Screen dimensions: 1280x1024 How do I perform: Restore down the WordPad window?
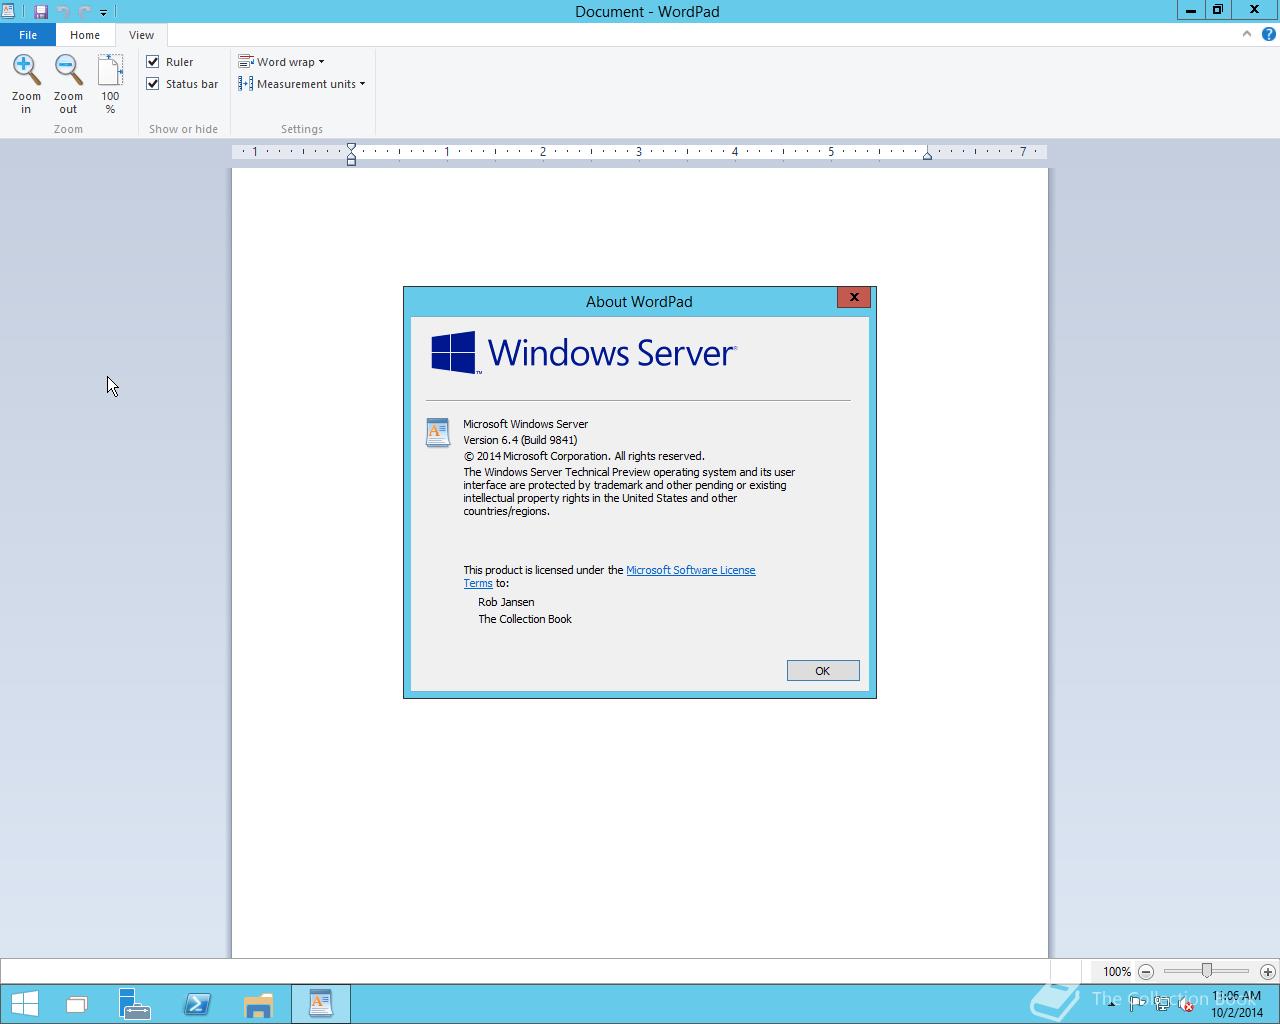tap(1218, 11)
